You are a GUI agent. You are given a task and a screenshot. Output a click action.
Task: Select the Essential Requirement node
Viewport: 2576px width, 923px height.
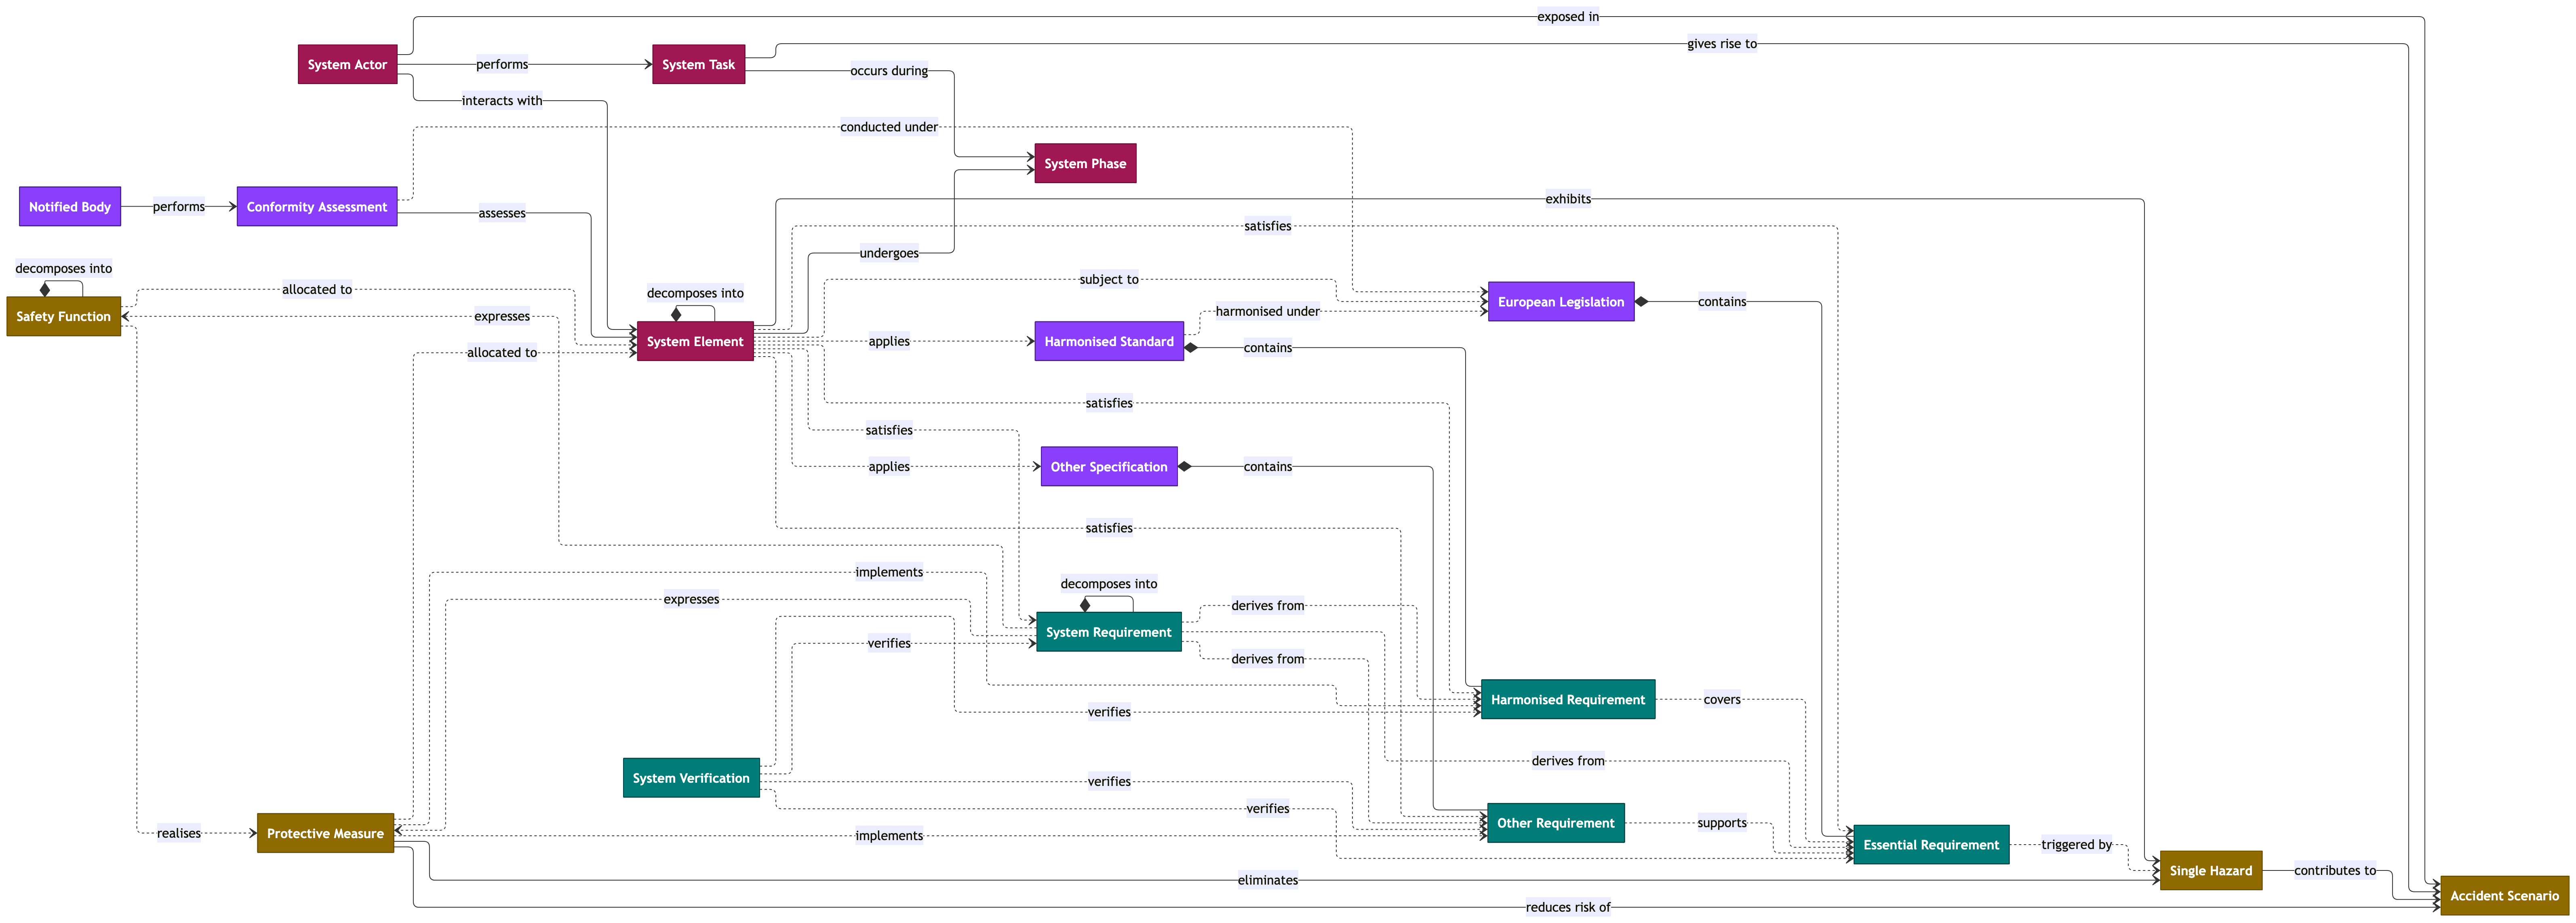[1931, 845]
